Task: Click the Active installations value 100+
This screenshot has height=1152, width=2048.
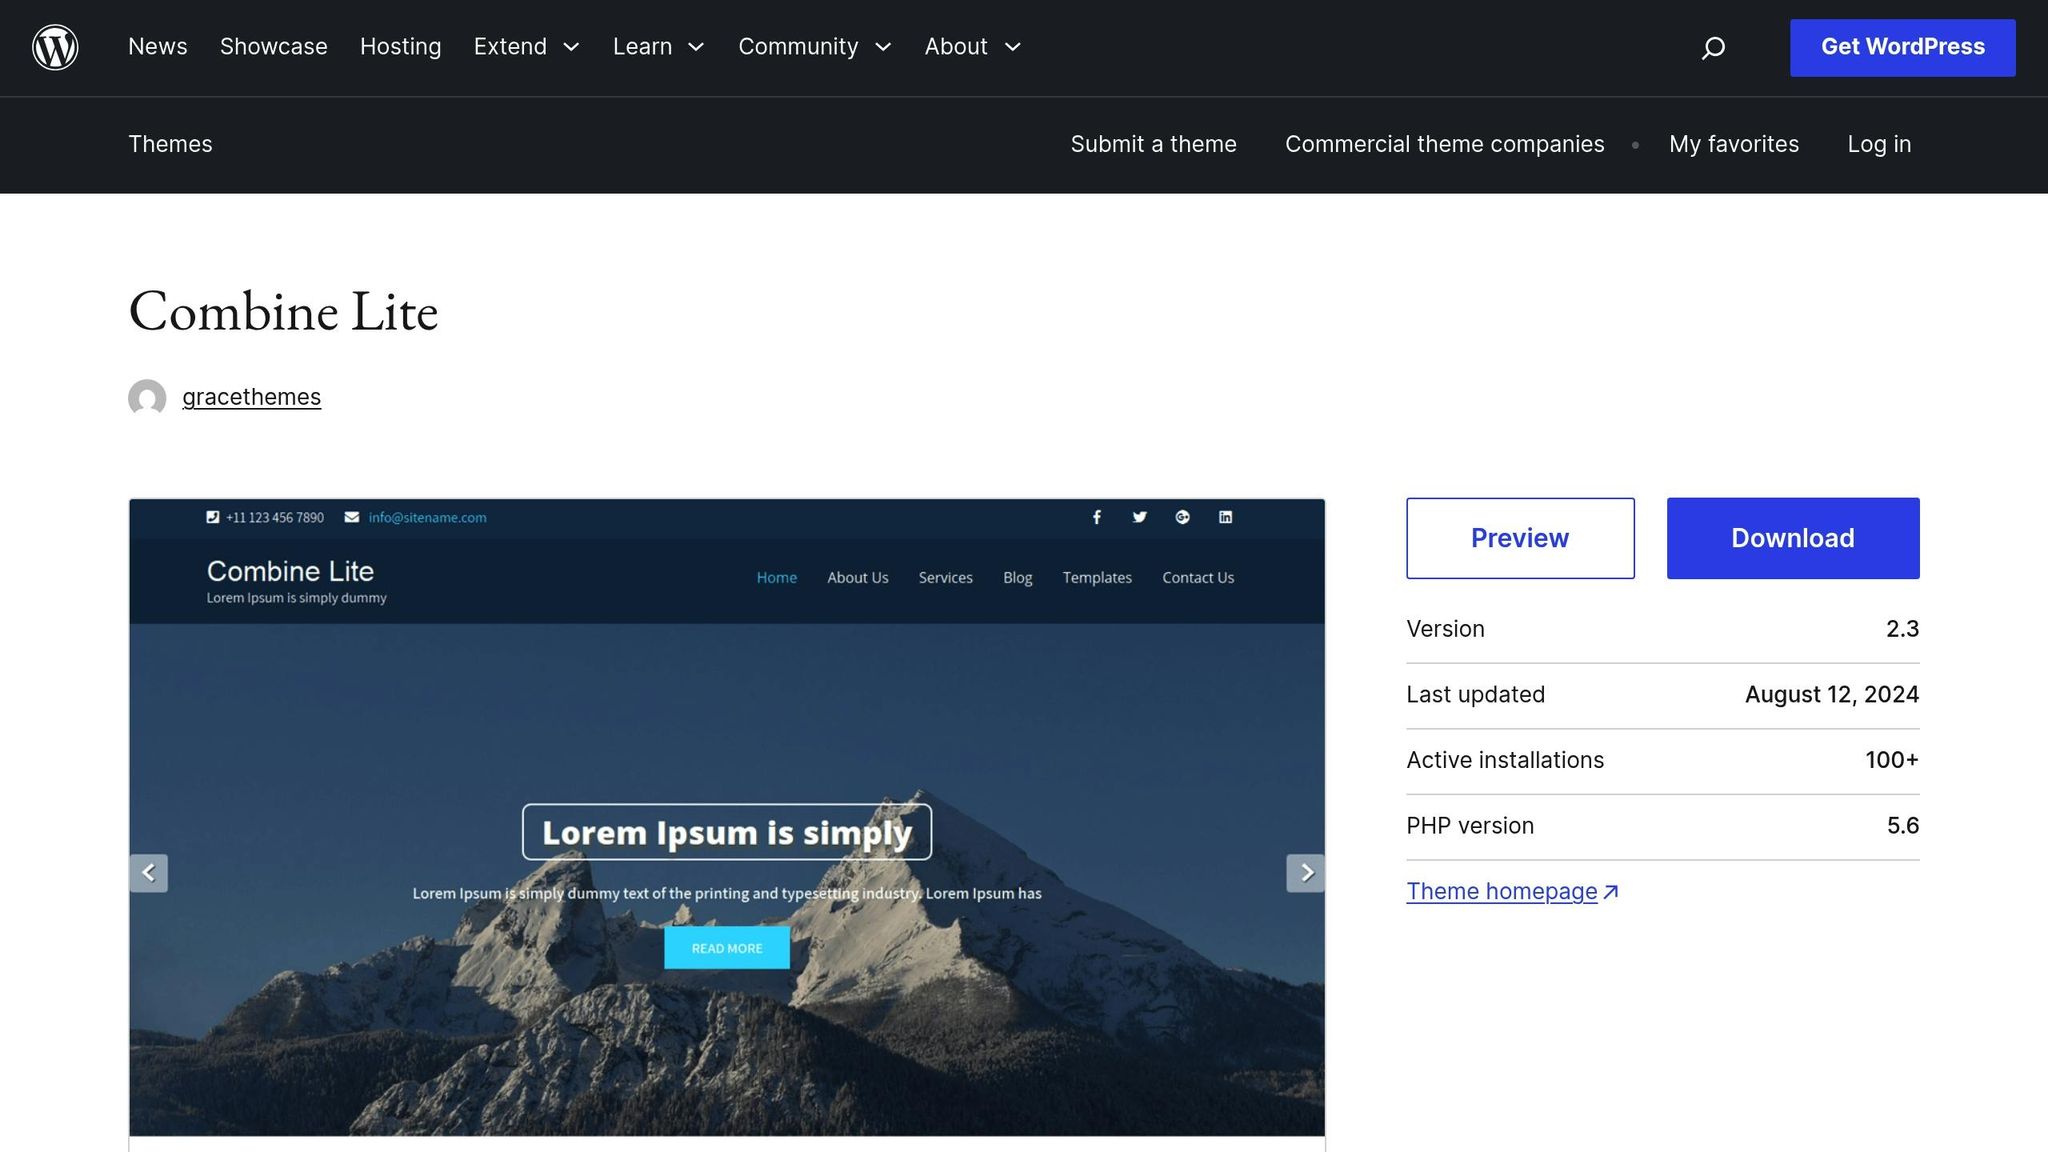Action: point(1891,760)
